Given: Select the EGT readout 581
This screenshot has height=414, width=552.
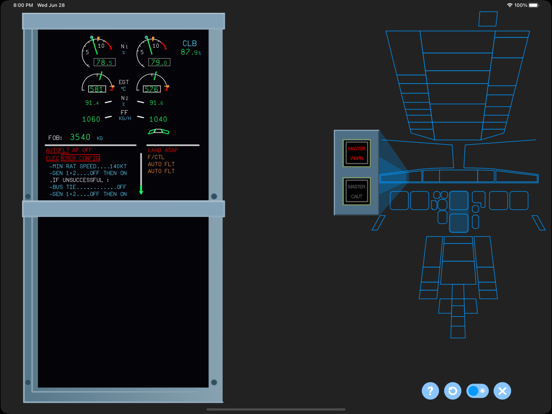Looking at the screenshot, I should tap(97, 89).
